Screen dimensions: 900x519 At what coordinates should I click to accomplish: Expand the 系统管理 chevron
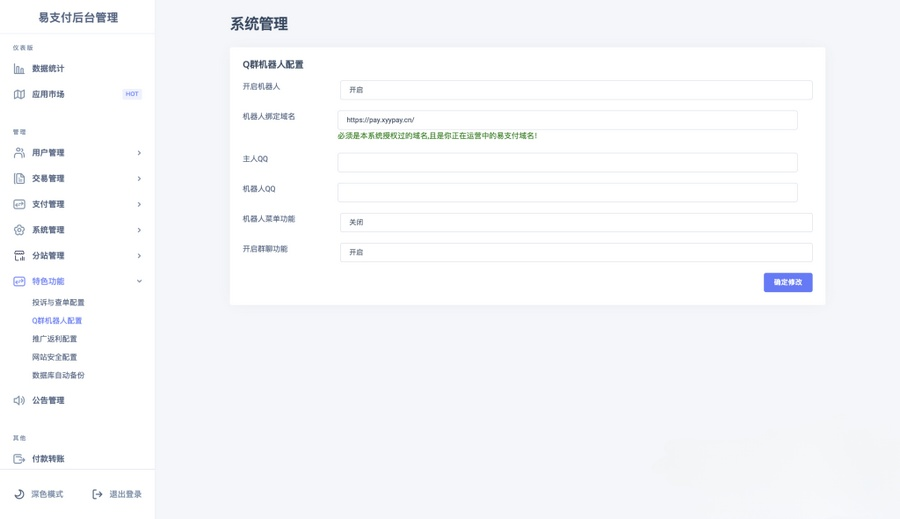click(x=139, y=230)
